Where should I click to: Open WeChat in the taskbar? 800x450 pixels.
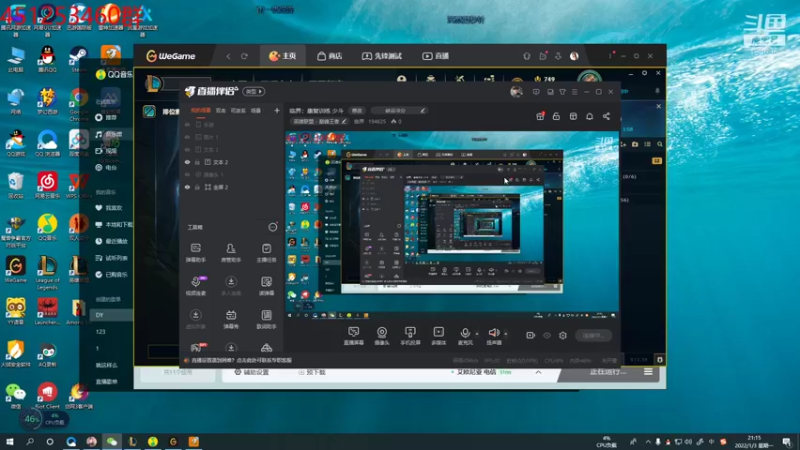point(112,441)
